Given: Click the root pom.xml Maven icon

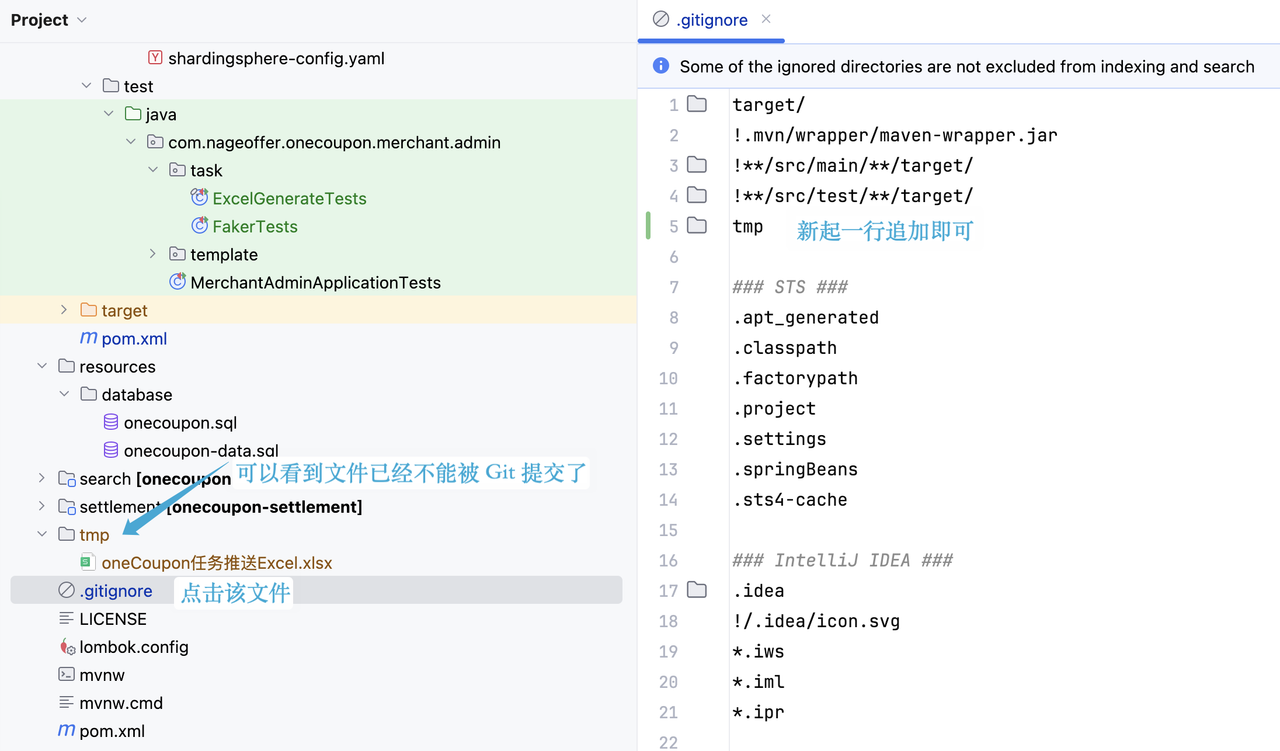Looking at the screenshot, I should pyautogui.click(x=67, y=730).
